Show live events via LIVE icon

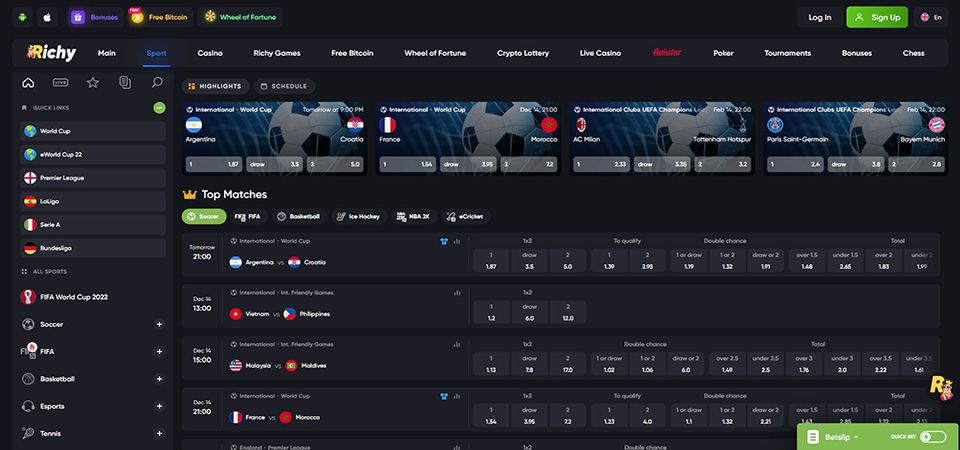coord(60,83)
